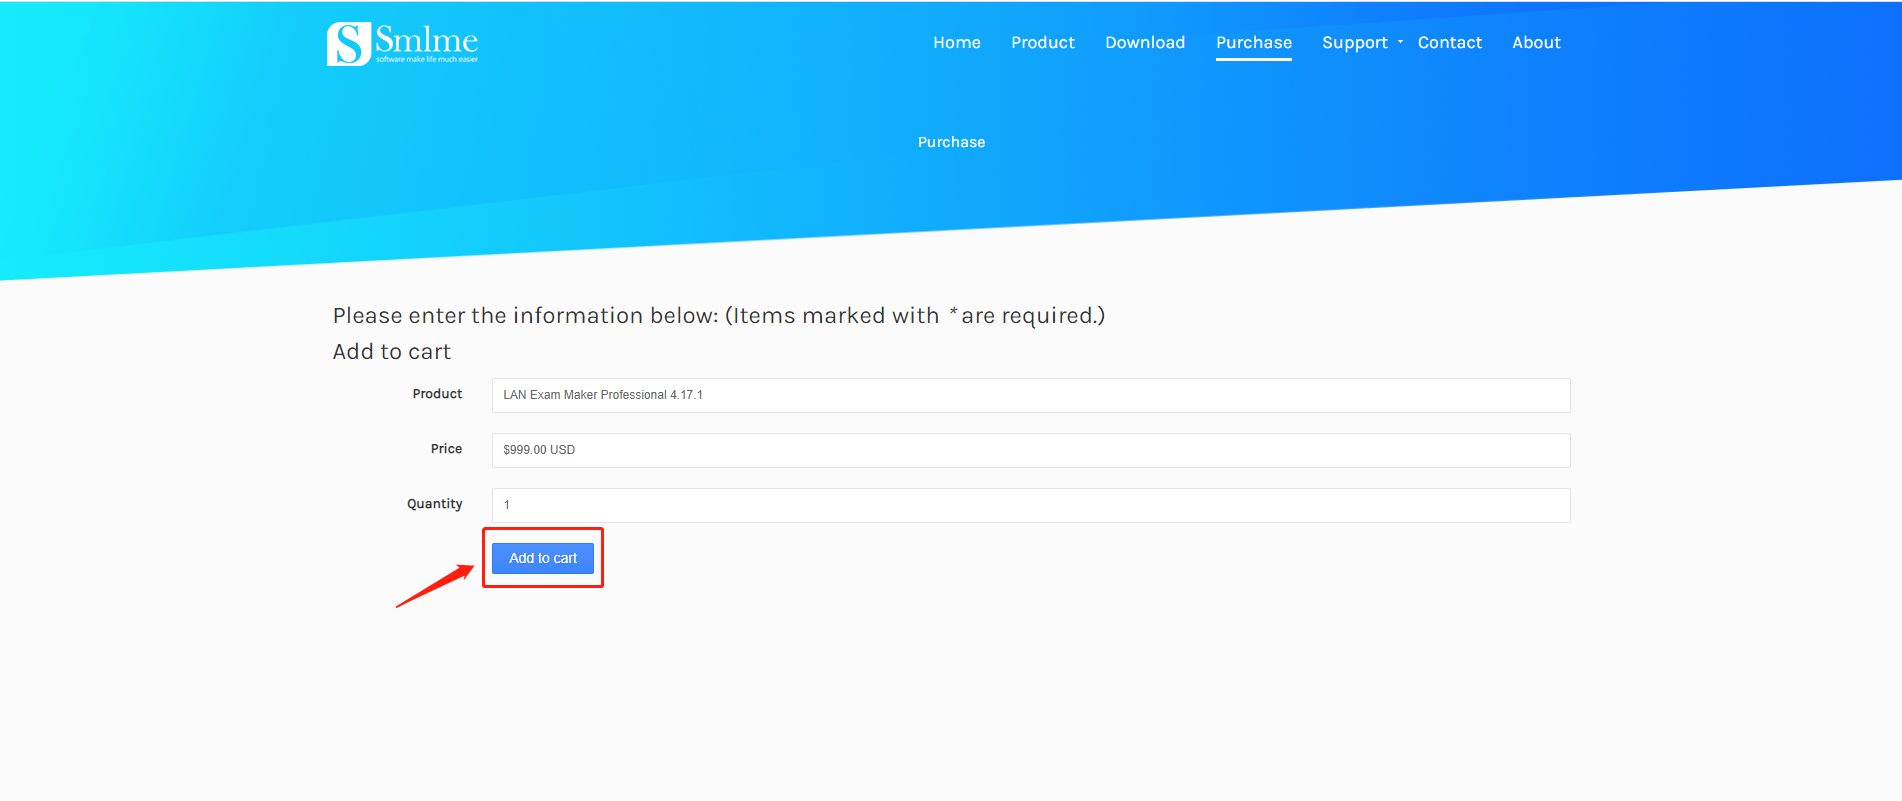The width and height of the screenshot is (1902, 801).
Task: Click the 'Add to cart' section heading
Action: click(392, 352)
